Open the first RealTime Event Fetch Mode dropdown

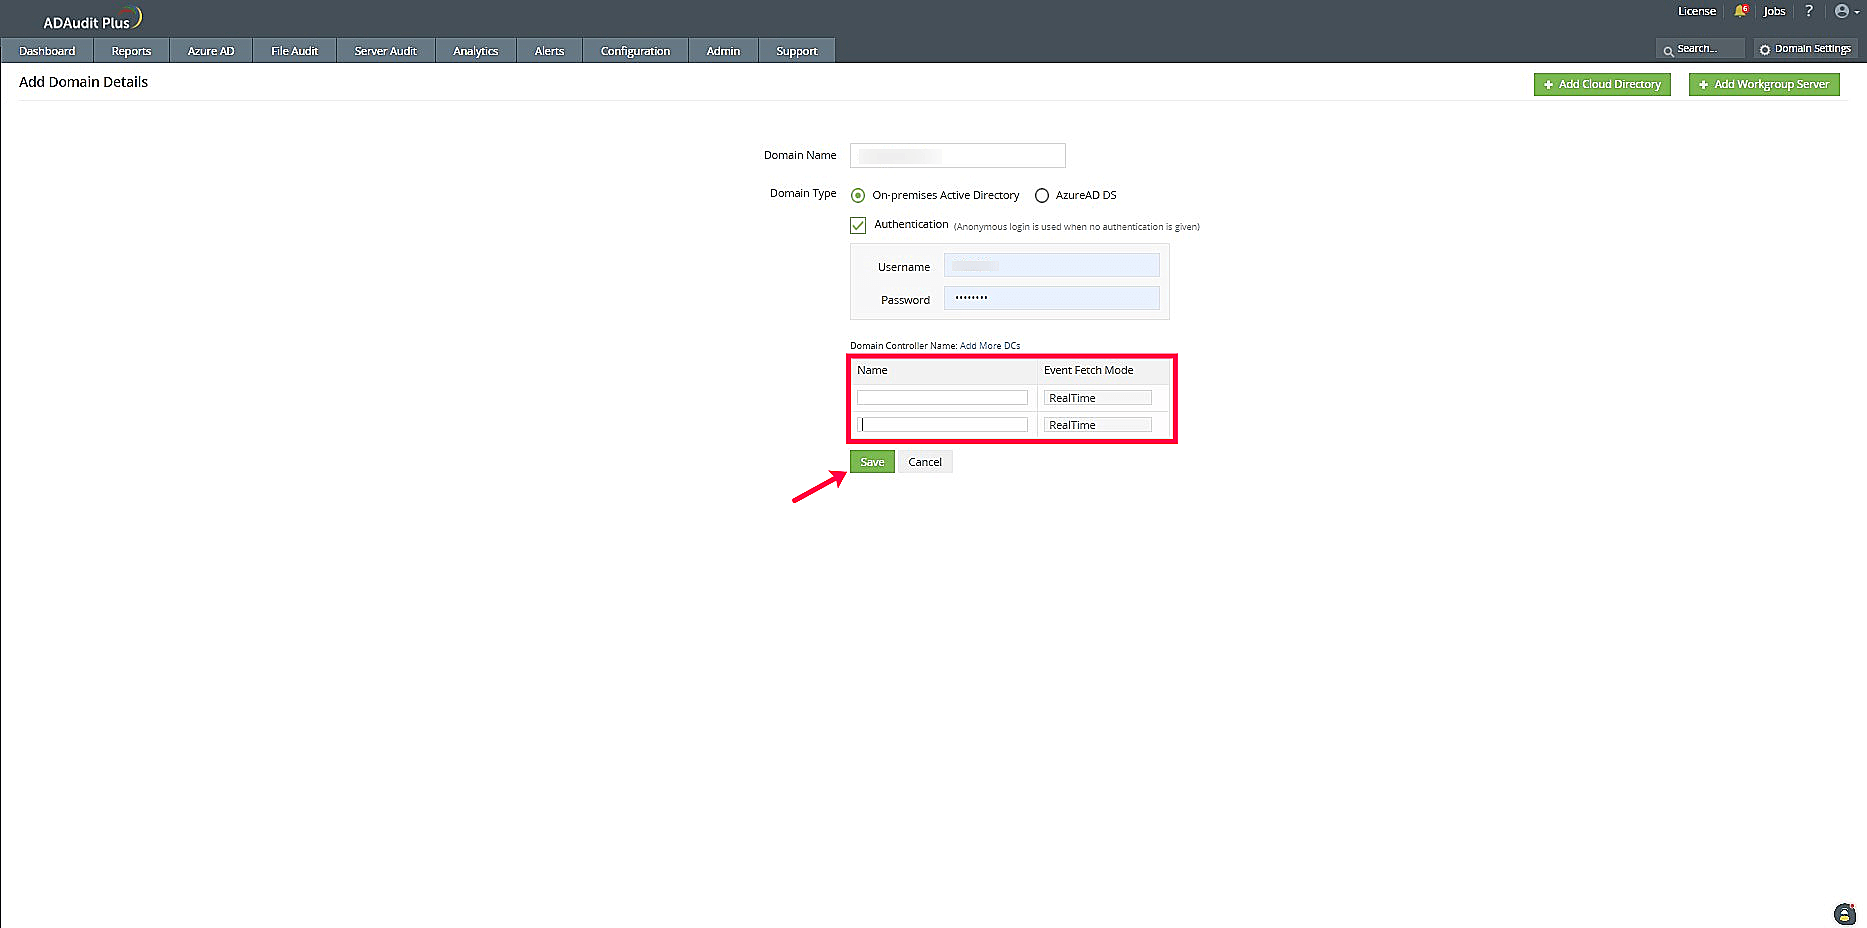click(x=1098, y=397)
